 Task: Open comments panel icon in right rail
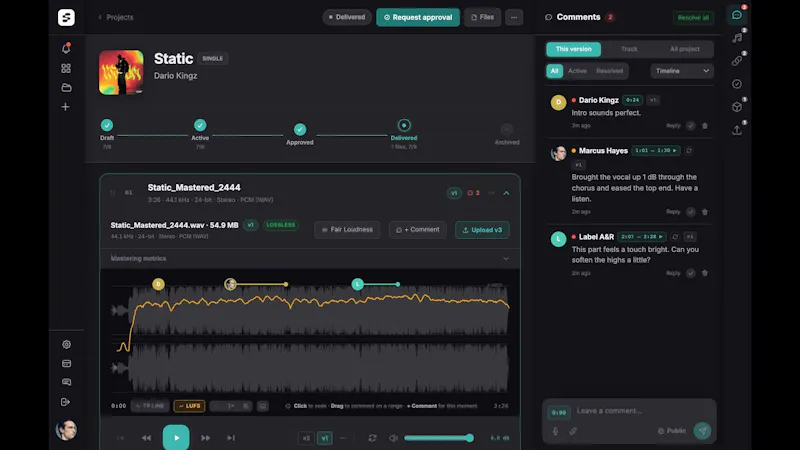point(737,15)
